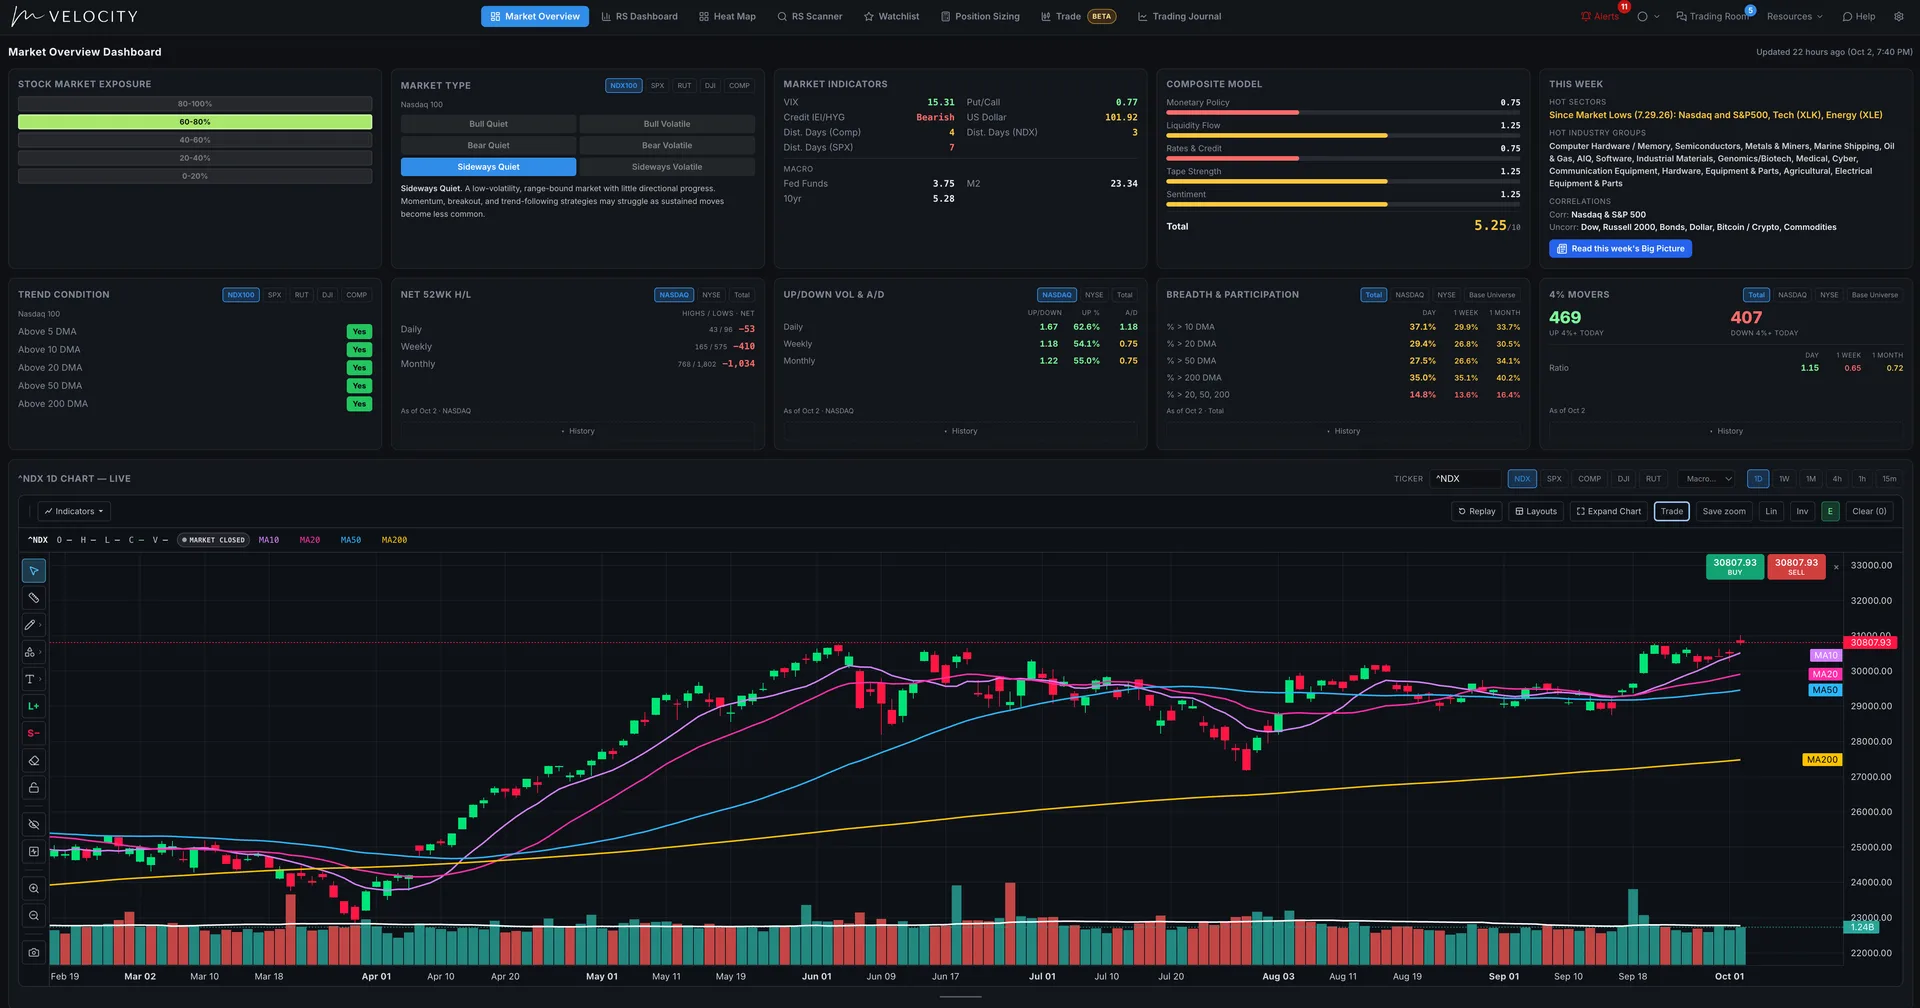
Task: Click the Velocity logo
Action: click(x=73, y=16)
